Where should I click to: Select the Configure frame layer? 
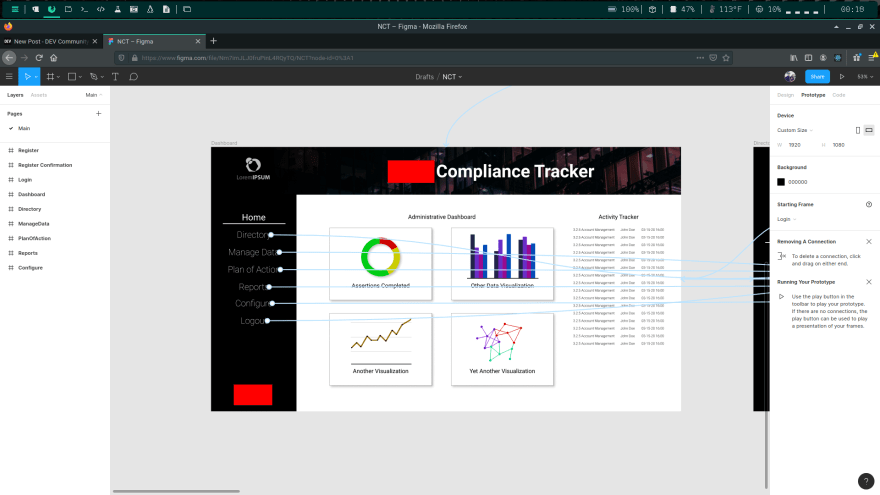point(30,268)
